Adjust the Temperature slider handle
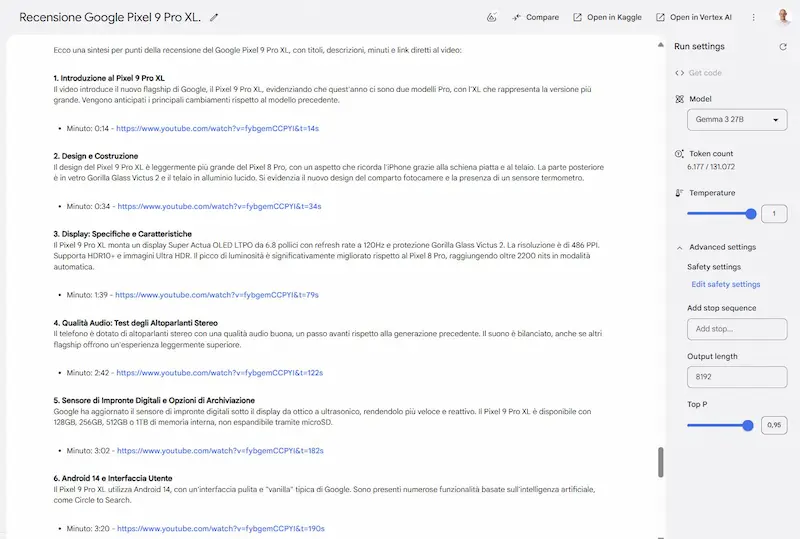Image resolution: width=800 pixels, height=539 pixels. (x=751, y=214)
